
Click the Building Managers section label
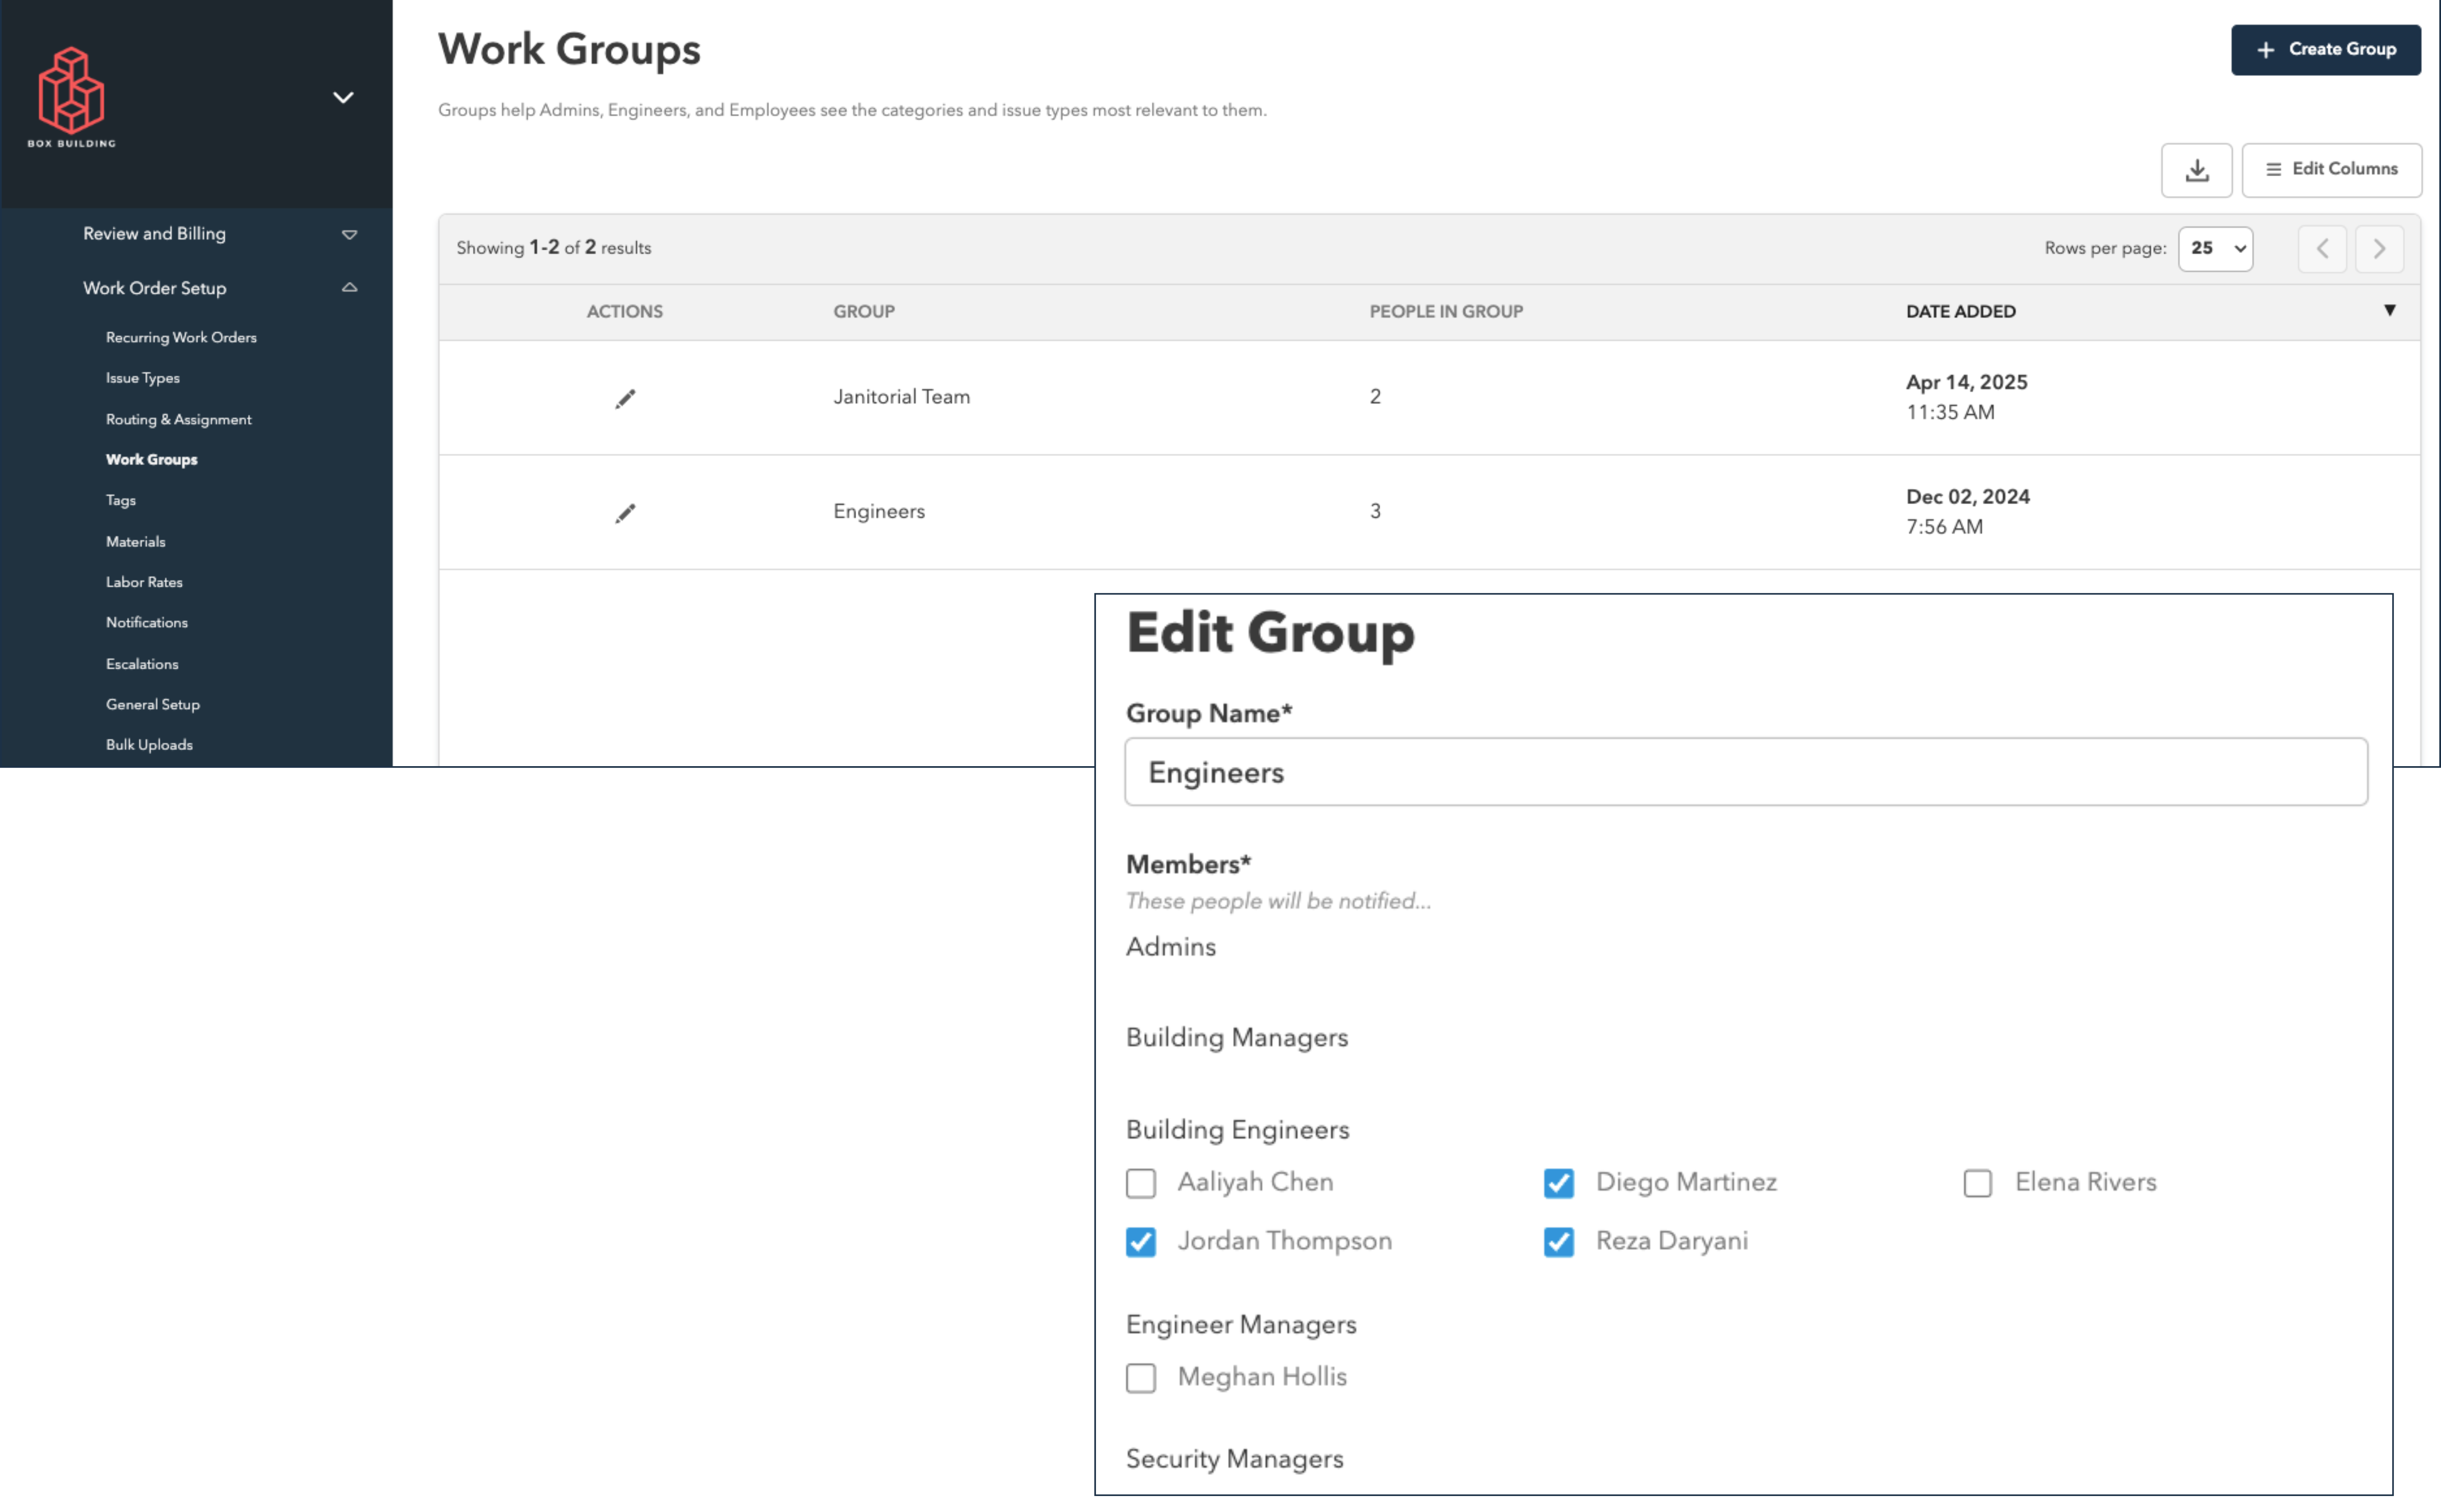(x=1236, y=1038)
